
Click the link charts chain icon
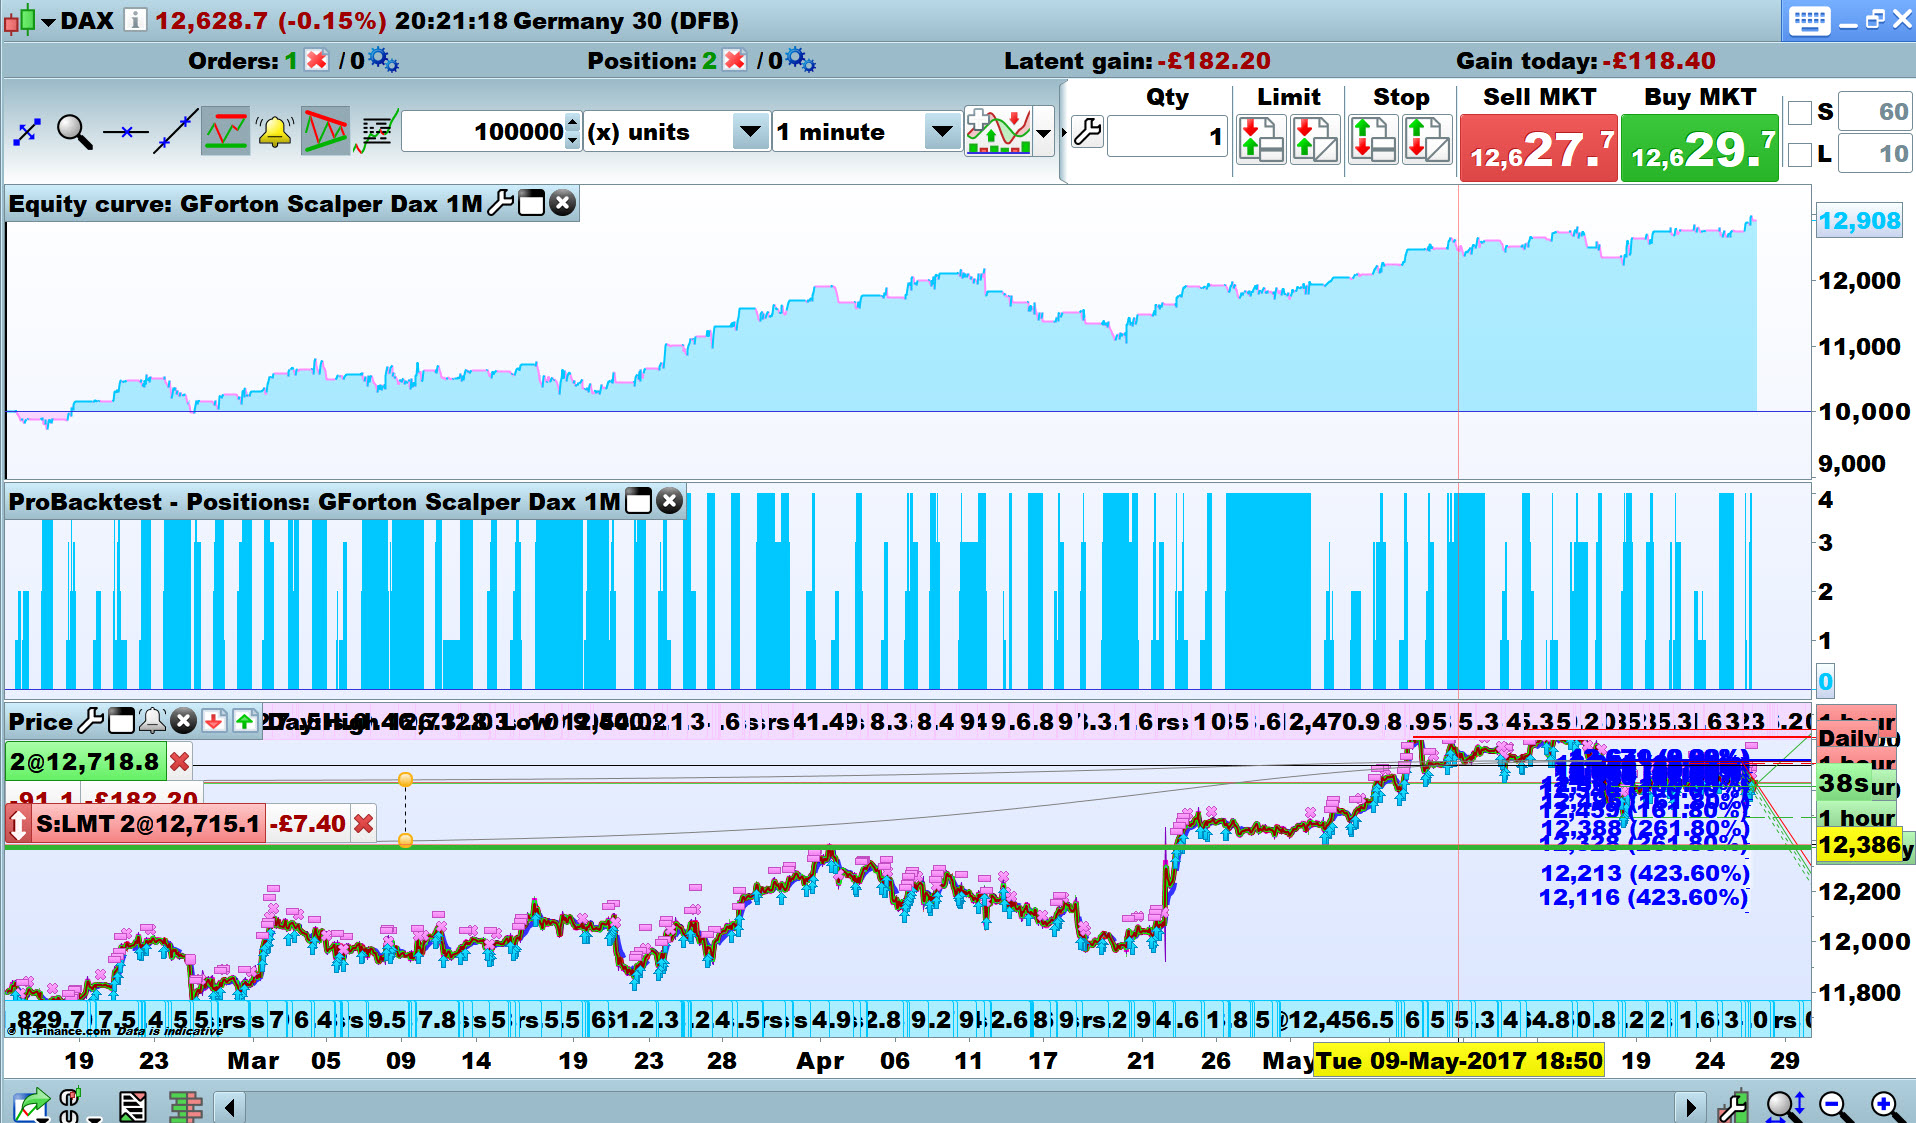pos(72,1105)
